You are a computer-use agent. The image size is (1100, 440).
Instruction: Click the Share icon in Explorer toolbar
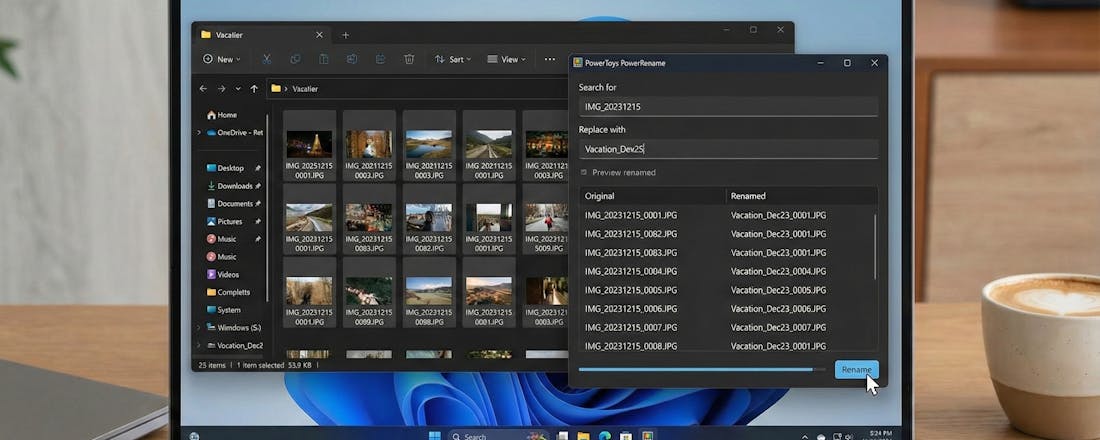coord(380,59)
